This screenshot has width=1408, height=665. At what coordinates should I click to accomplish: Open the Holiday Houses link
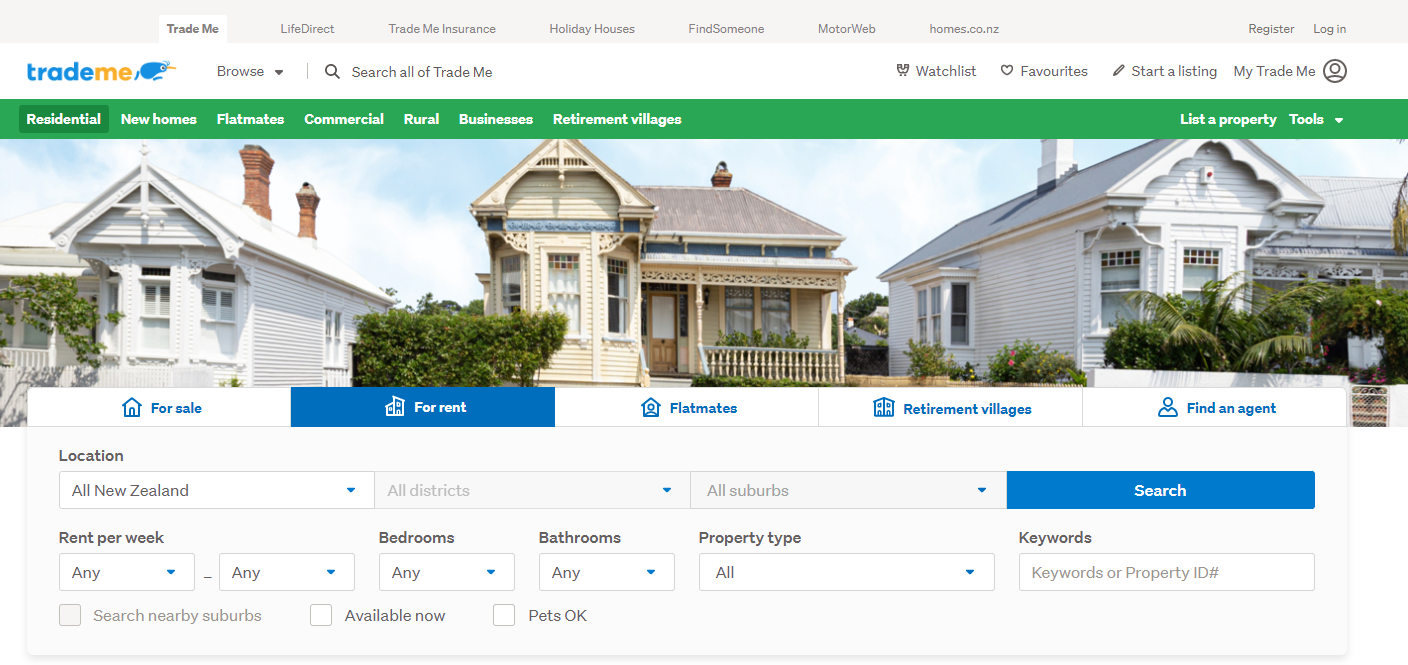pos(592,29)
